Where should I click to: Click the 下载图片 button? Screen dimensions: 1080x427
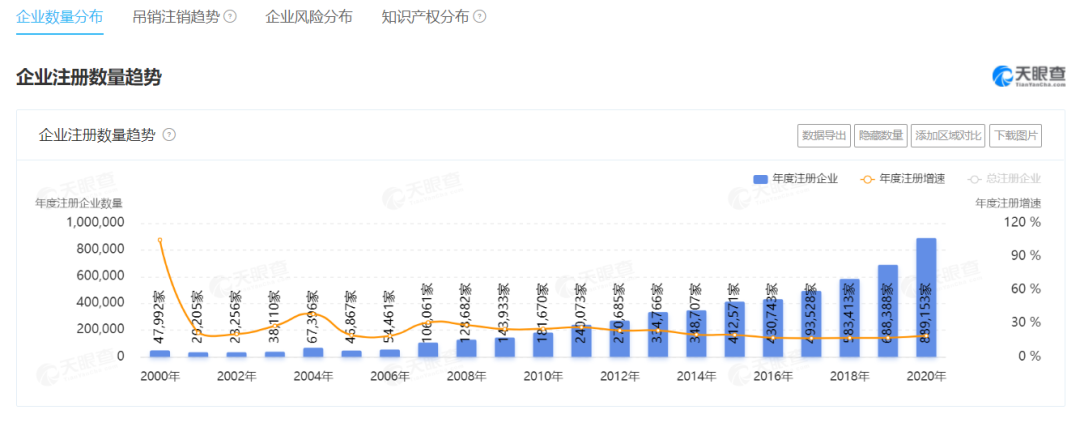coord(1015,135)
